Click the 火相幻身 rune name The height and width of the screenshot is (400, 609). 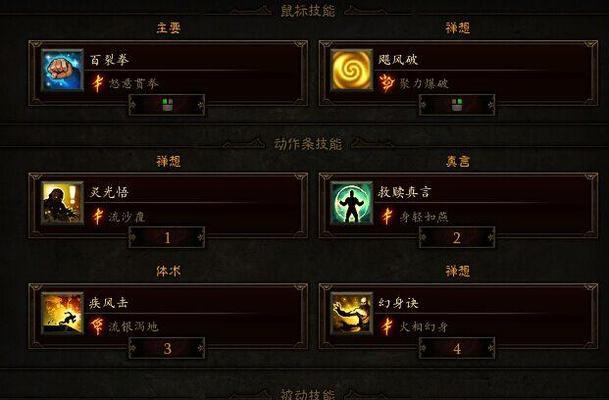click(x=424, y=327)
